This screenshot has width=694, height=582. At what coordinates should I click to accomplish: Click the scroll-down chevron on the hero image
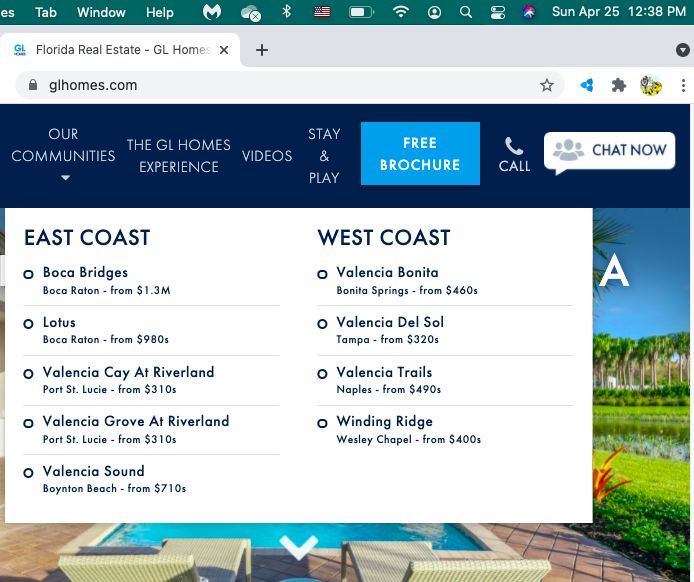tap(298, 547)
